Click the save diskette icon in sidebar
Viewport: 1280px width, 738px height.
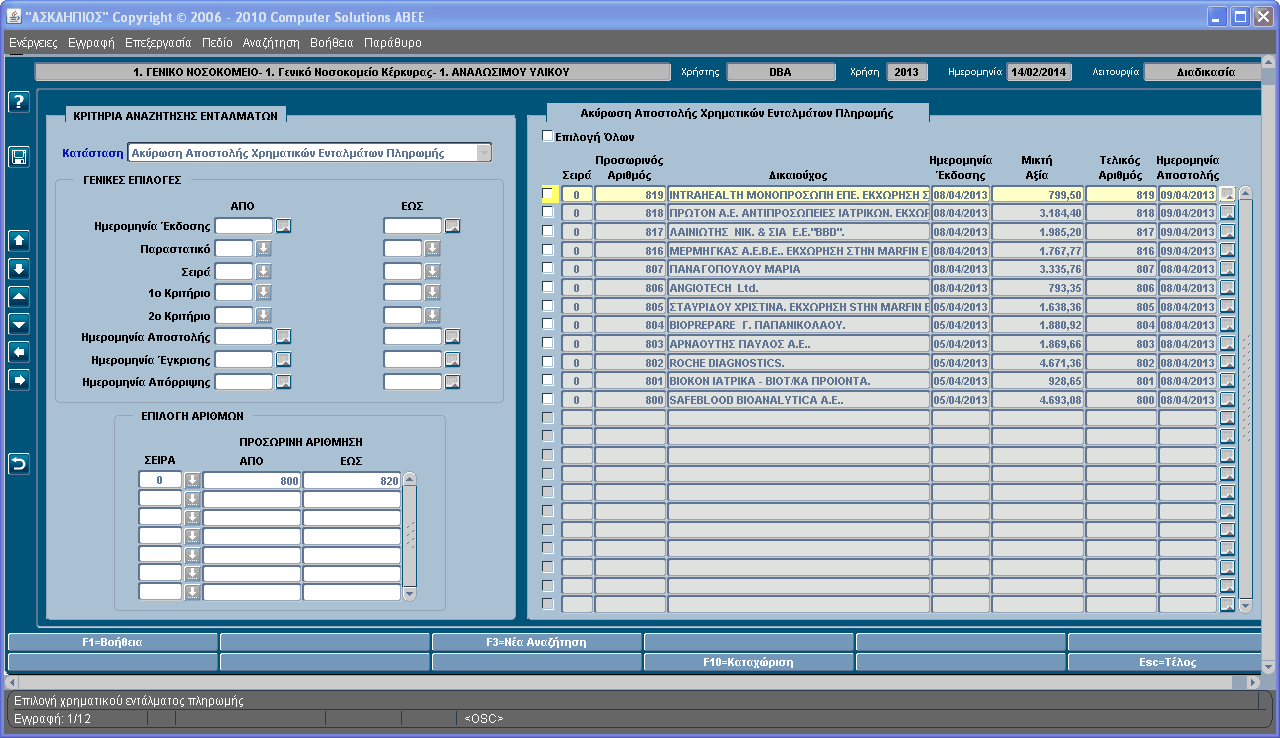(18, 156)
